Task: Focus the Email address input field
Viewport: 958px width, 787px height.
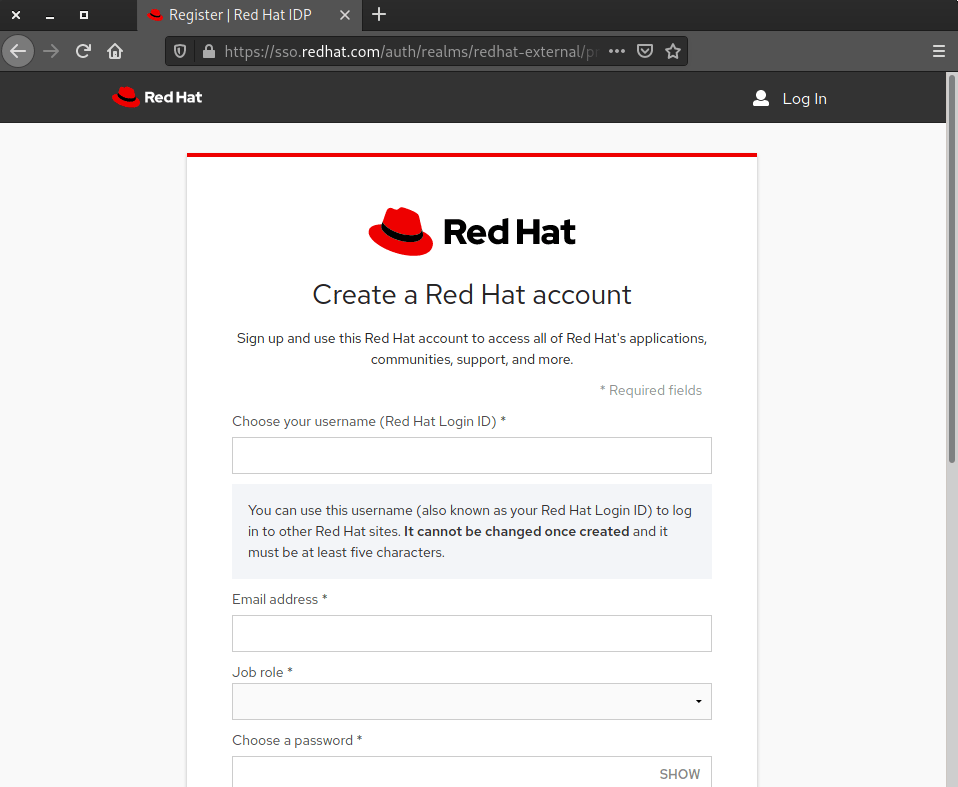Action: [471, 633]
